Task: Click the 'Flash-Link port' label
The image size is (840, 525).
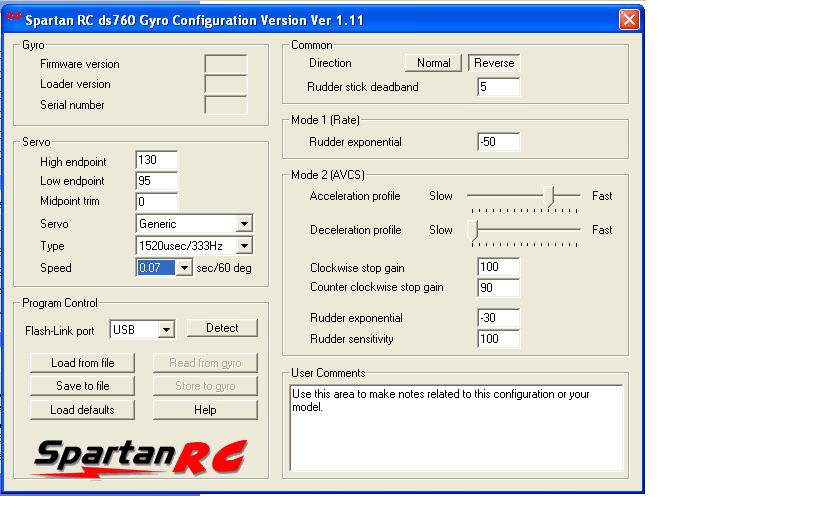Action: pyautogui.click(x=59, y=331)
